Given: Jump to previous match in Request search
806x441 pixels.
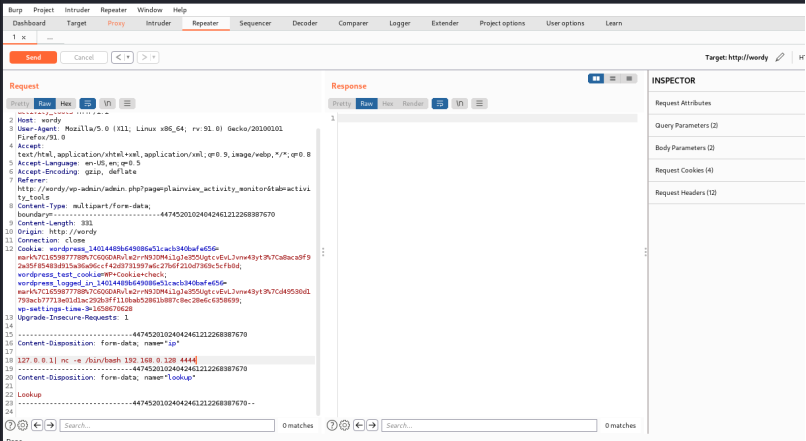Looking at the screenshot, I should click(37, 425).
